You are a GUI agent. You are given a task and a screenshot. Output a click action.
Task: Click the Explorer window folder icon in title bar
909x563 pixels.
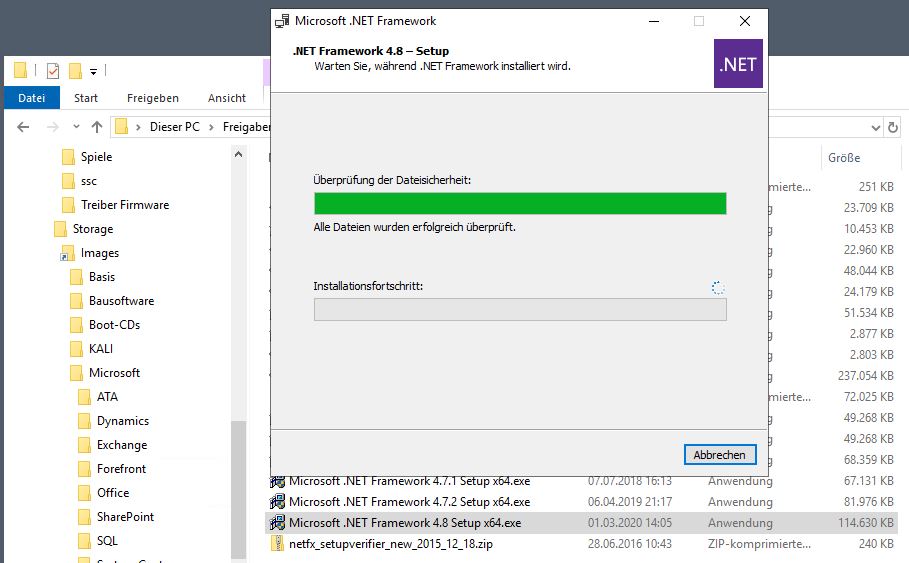[20, 70]
